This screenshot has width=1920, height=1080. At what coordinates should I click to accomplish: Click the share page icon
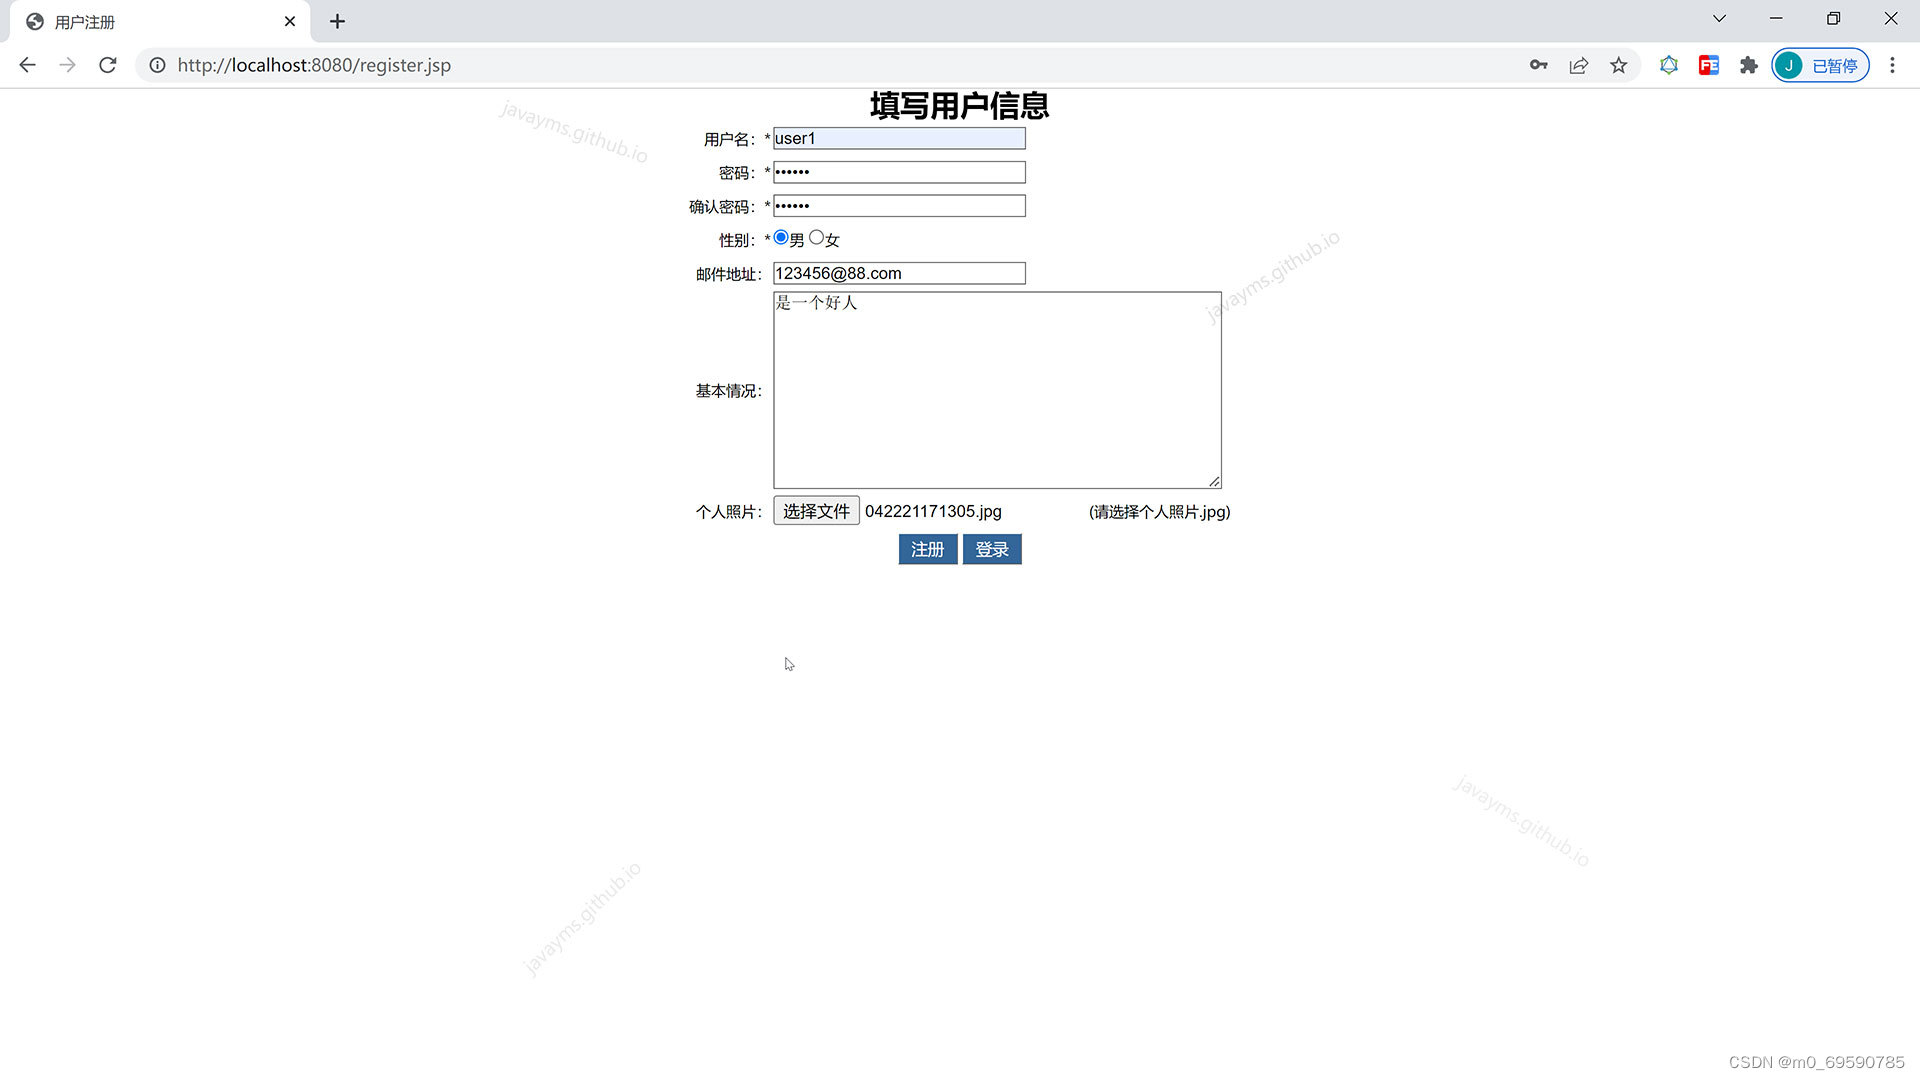point(1578,65)
